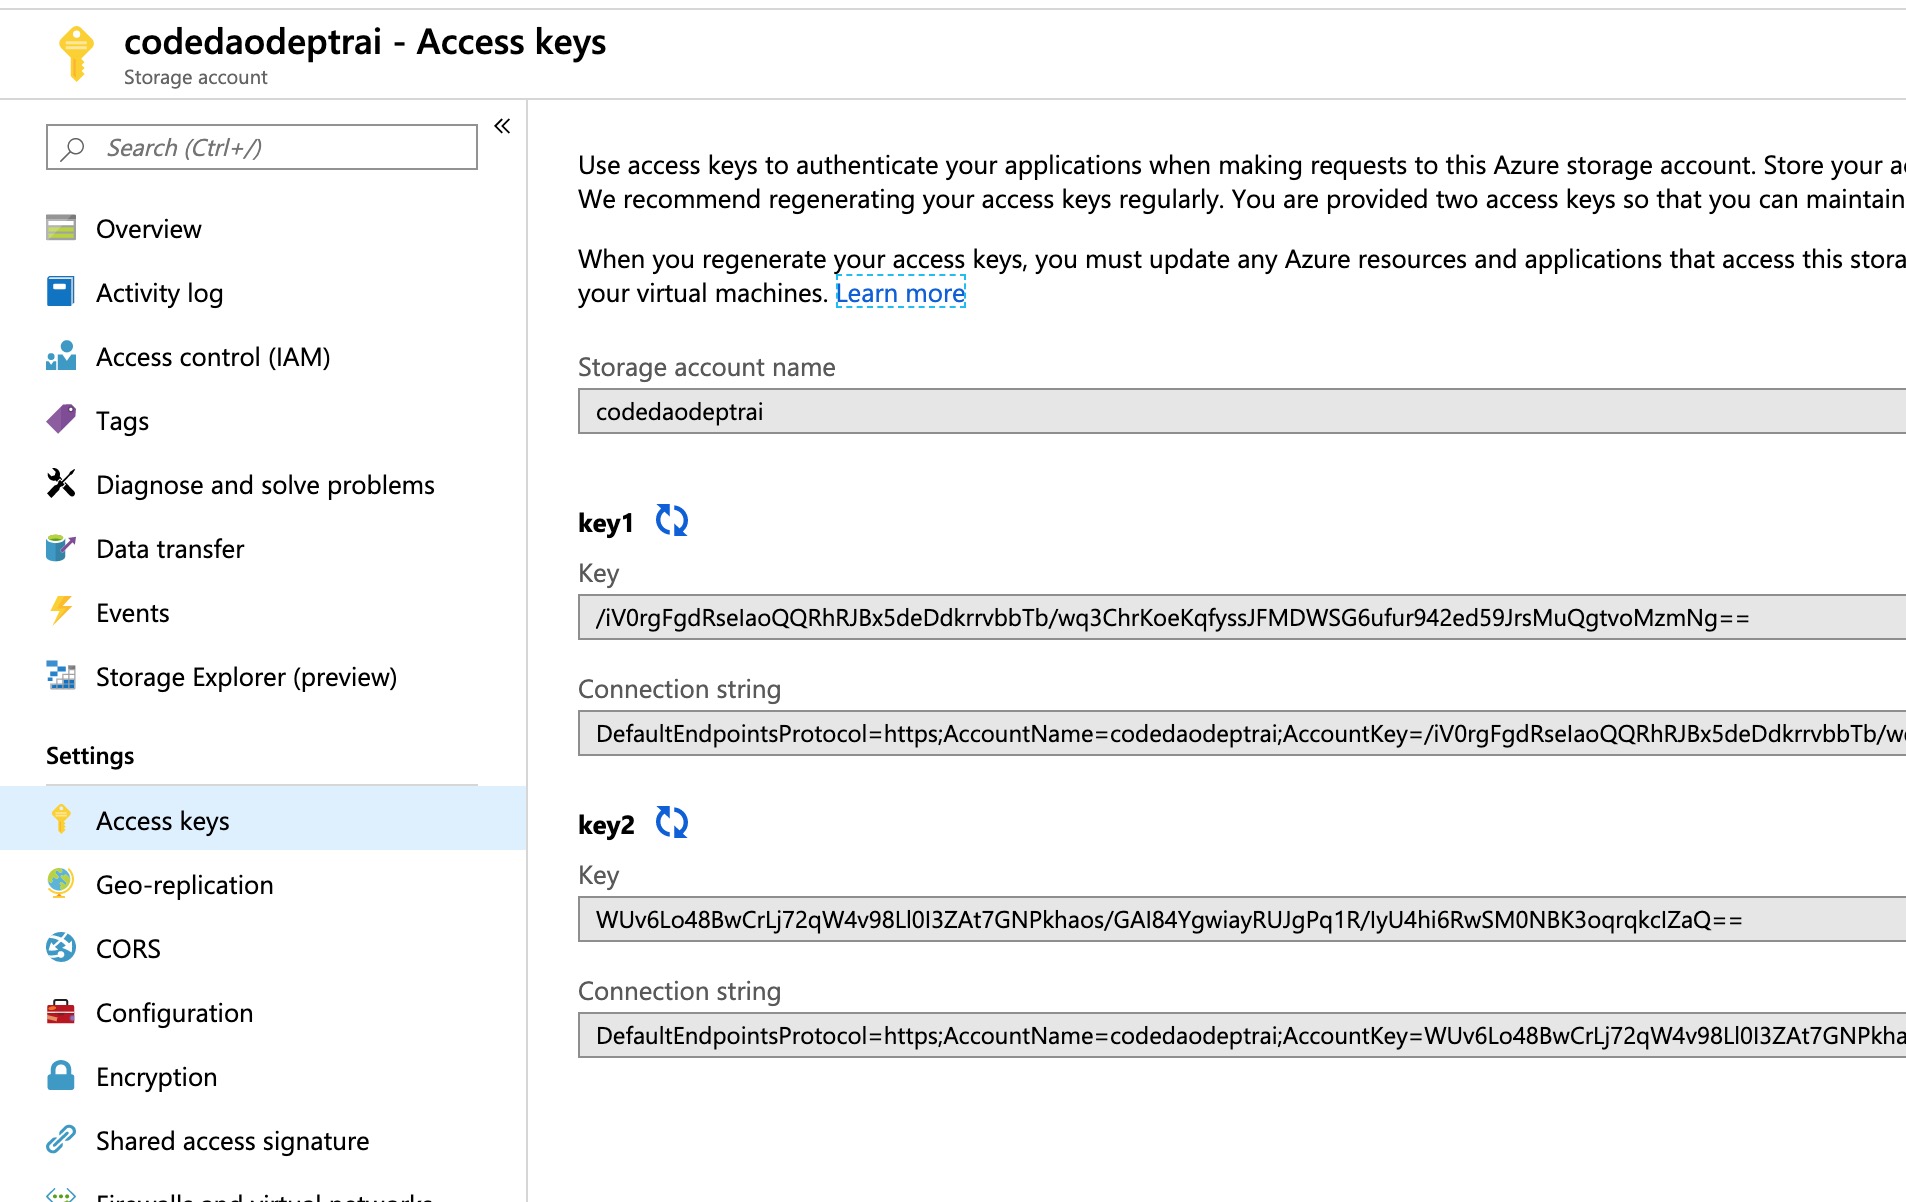The height and width of the screenshot is (1202, 1906).
Task: Open the CORS settings page
Action: (x=128, y=949)
